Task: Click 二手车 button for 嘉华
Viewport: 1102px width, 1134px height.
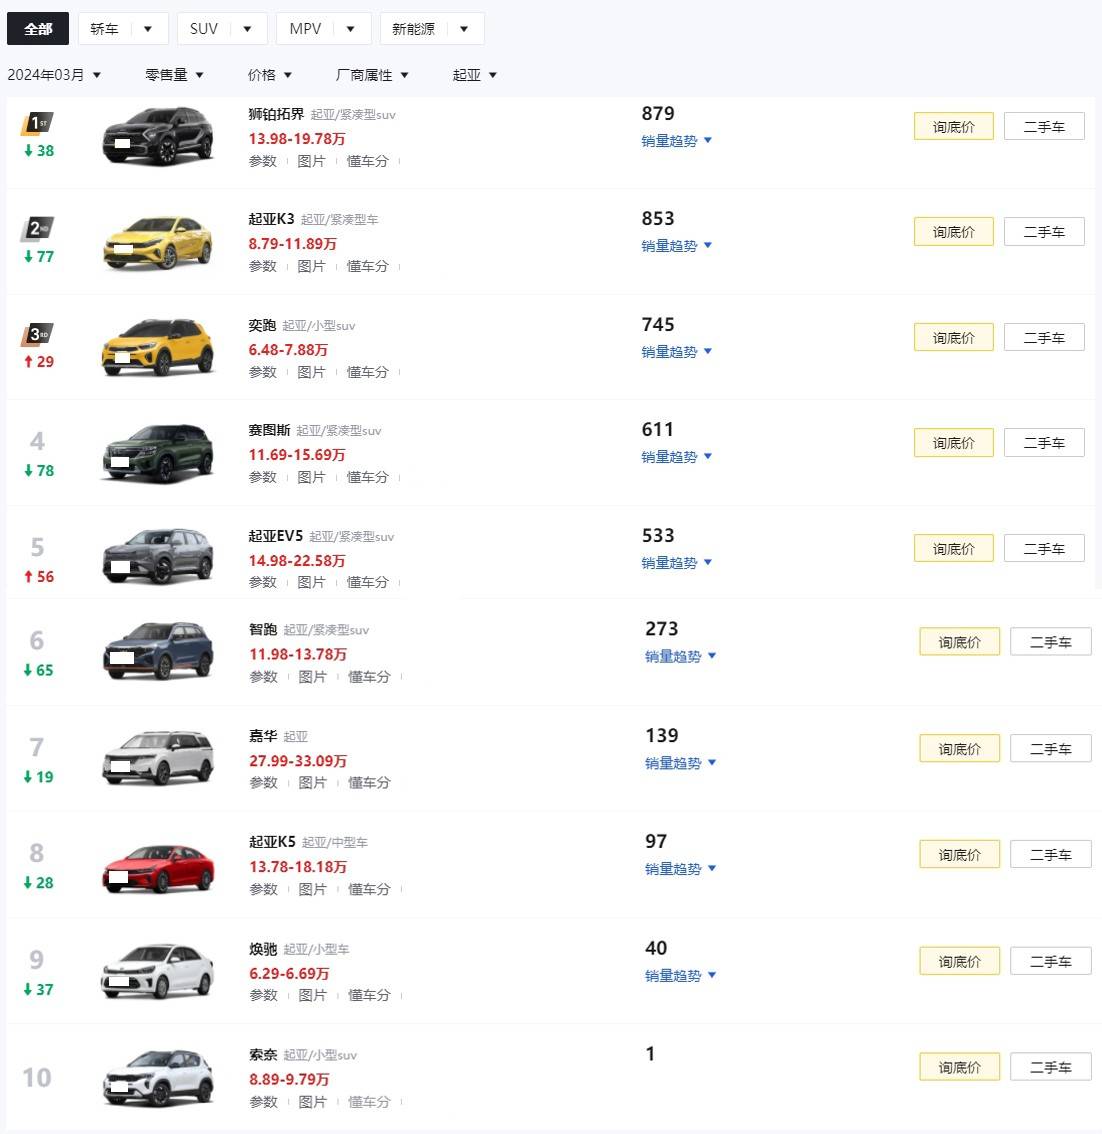Action: (1051, 749)
